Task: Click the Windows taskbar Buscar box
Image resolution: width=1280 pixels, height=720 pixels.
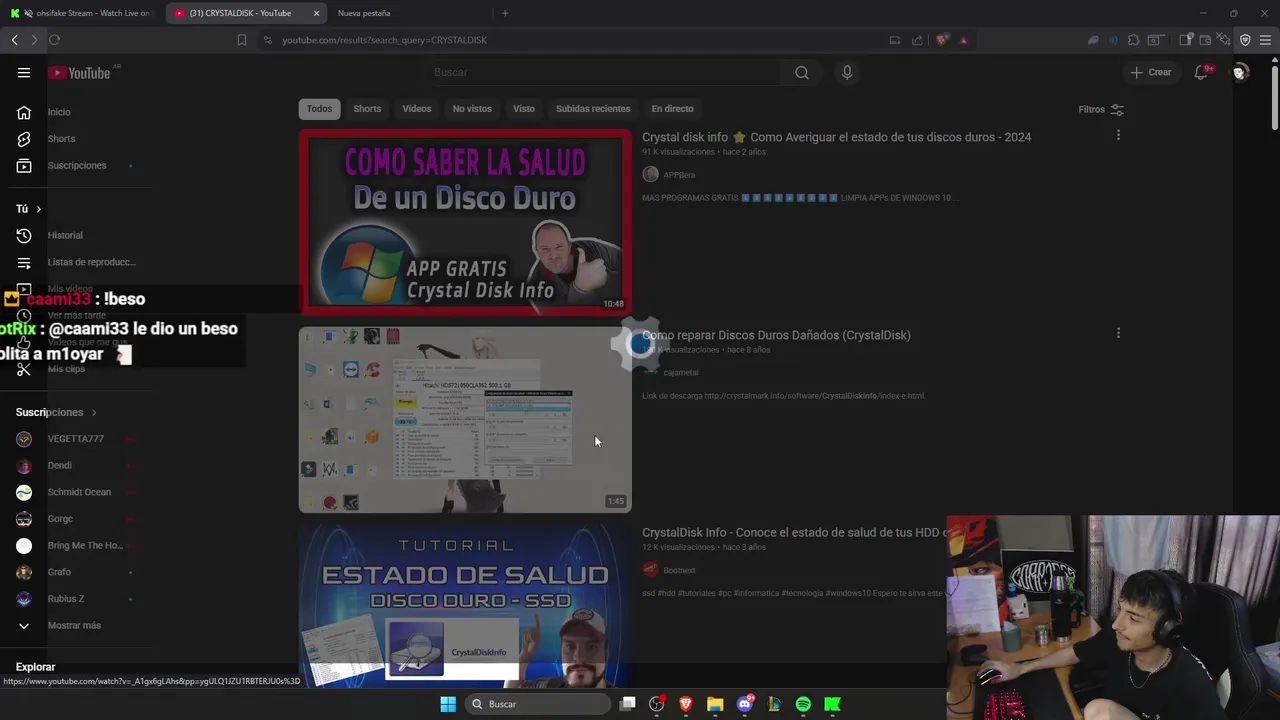Action: tap(538, 704)
